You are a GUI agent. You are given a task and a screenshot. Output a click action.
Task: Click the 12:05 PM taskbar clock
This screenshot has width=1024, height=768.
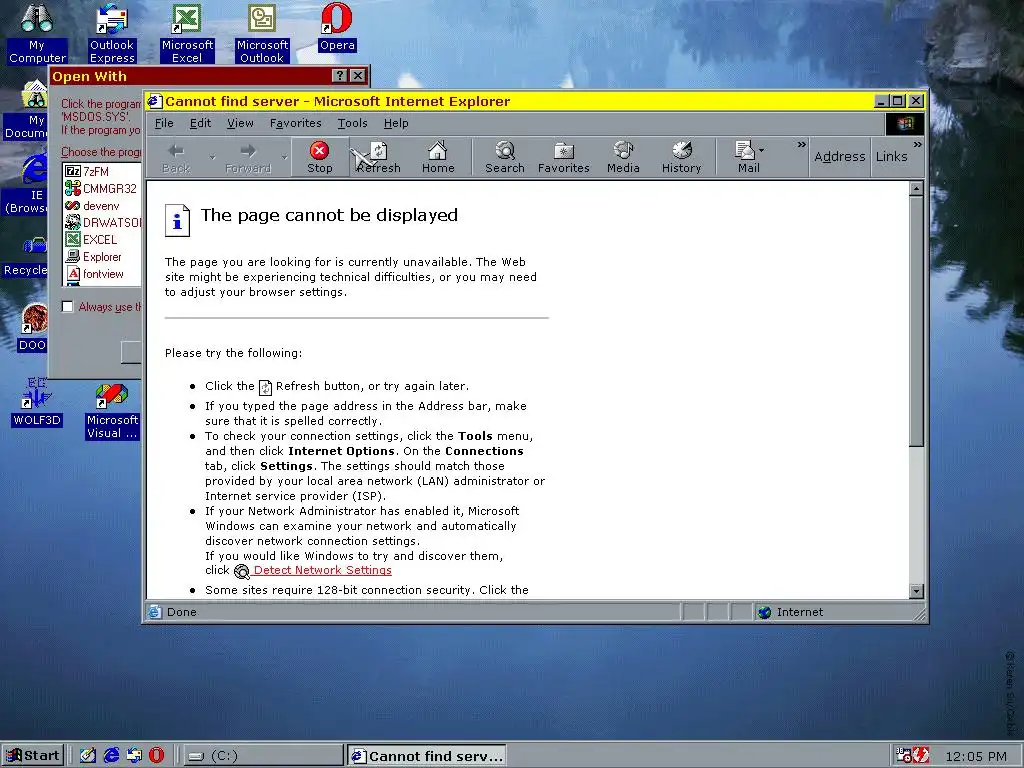tap(976, 756)
